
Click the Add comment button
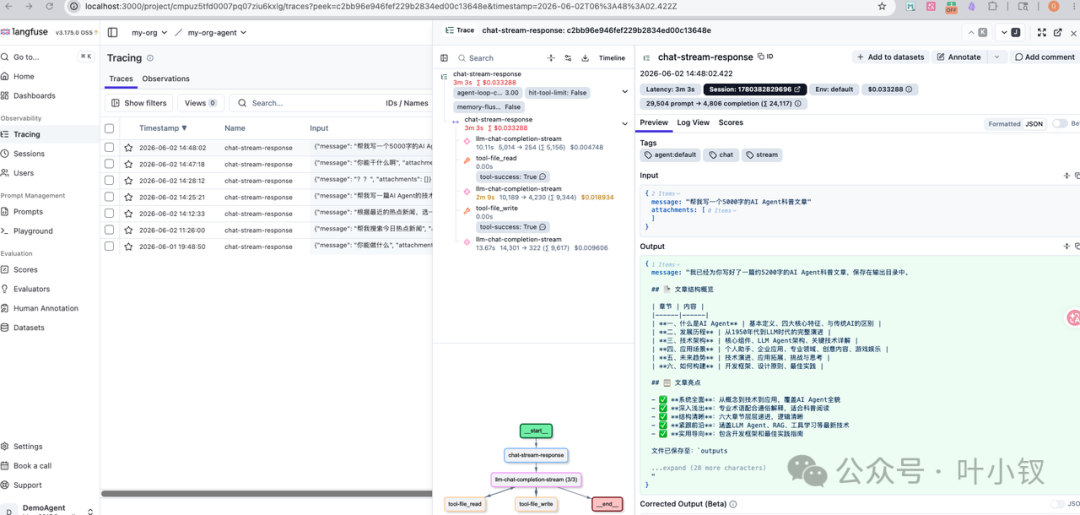click(1044, 57)
